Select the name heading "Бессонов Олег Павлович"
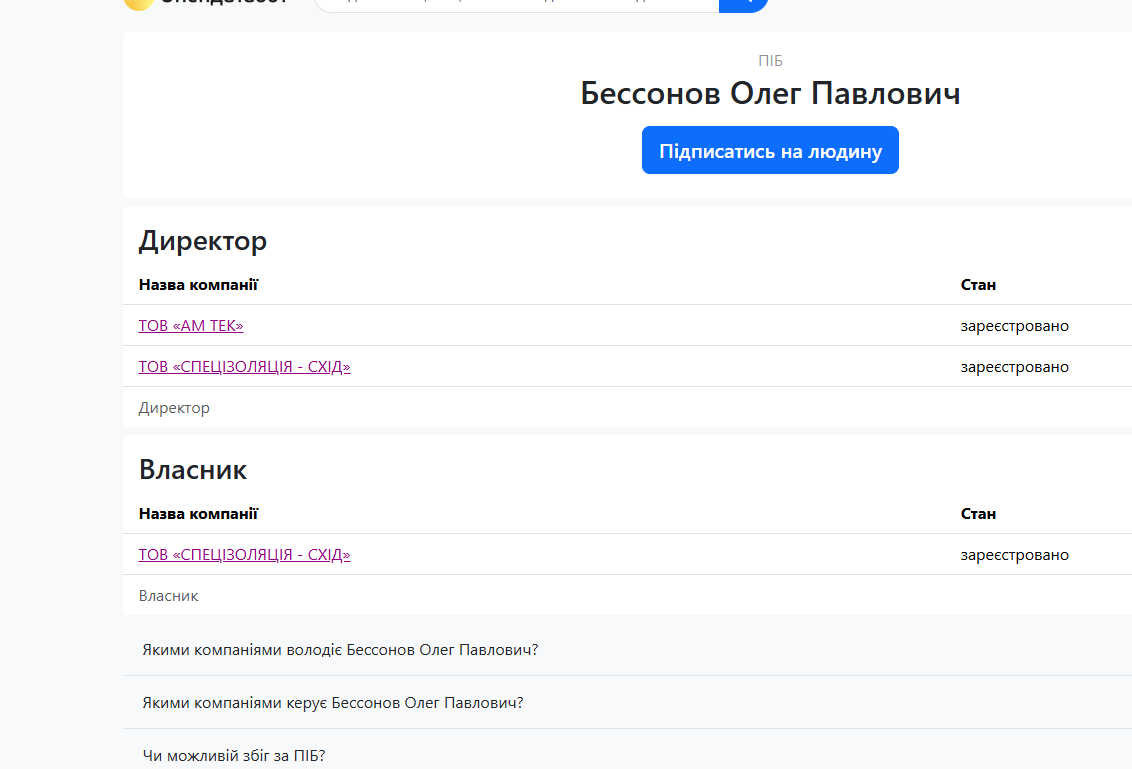The width and height of the screenshot is (1132, 769). pyautogui.click(x=770, y=93)
